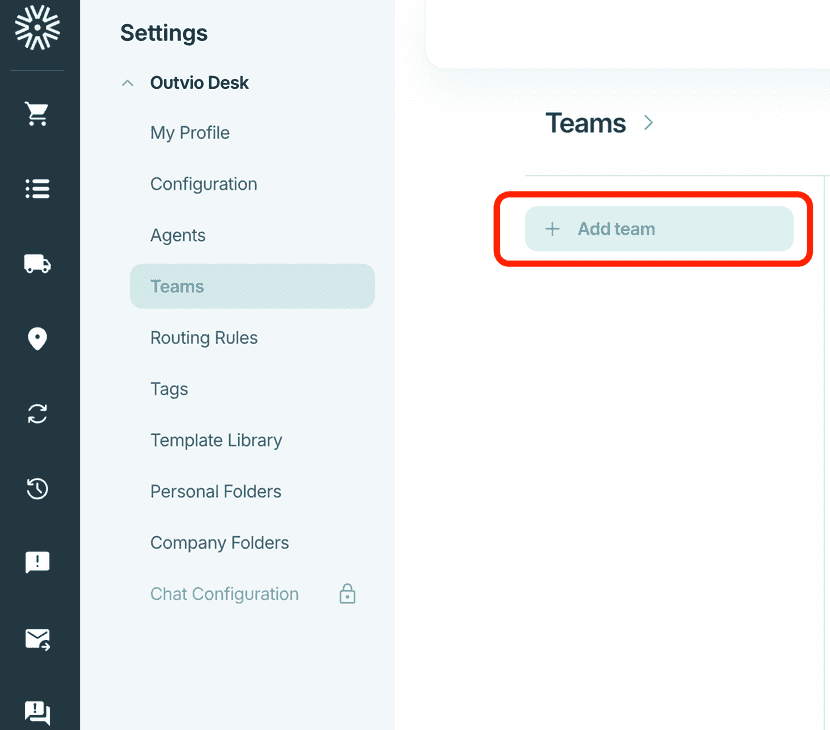
Task: Open the delivery truck shipments icon
Action: [x=37, y=263]
